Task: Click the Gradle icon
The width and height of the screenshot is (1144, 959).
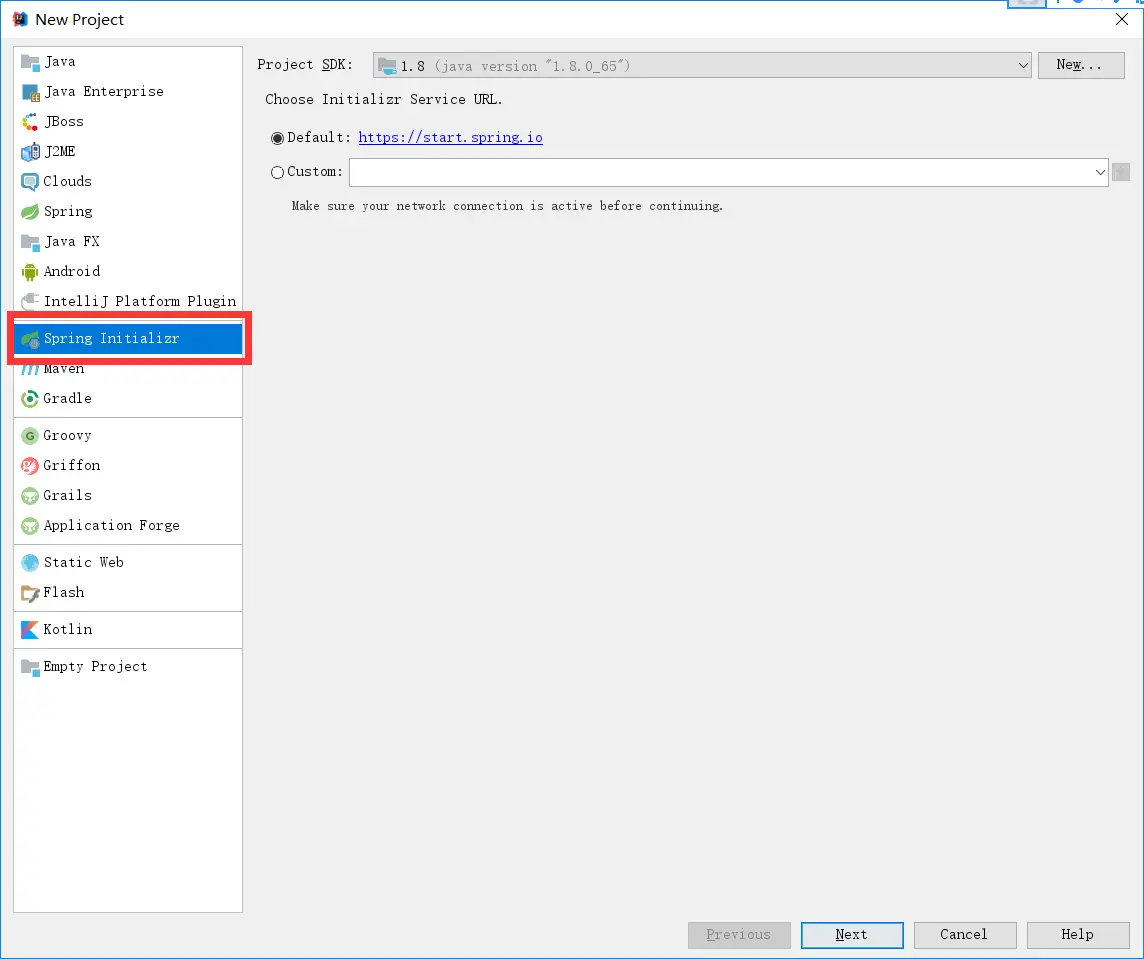Action: click(30, 398)
